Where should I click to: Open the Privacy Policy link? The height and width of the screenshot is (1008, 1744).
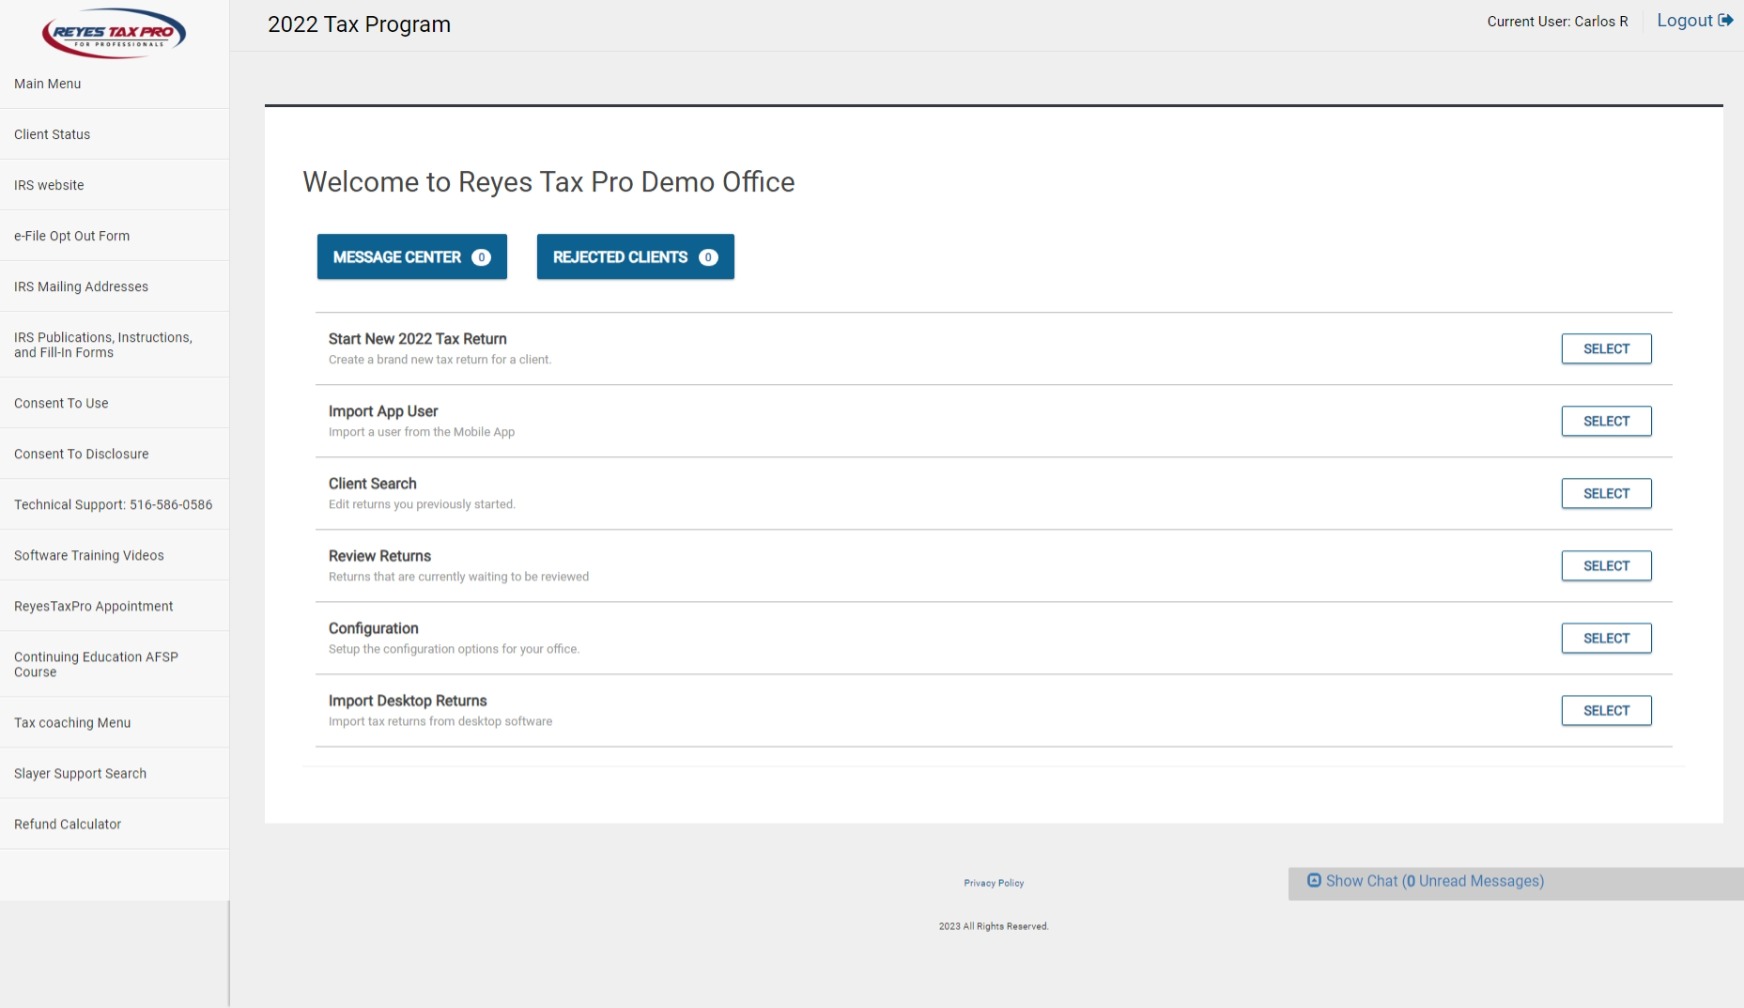pyautogui.click(x=994, y=883)
